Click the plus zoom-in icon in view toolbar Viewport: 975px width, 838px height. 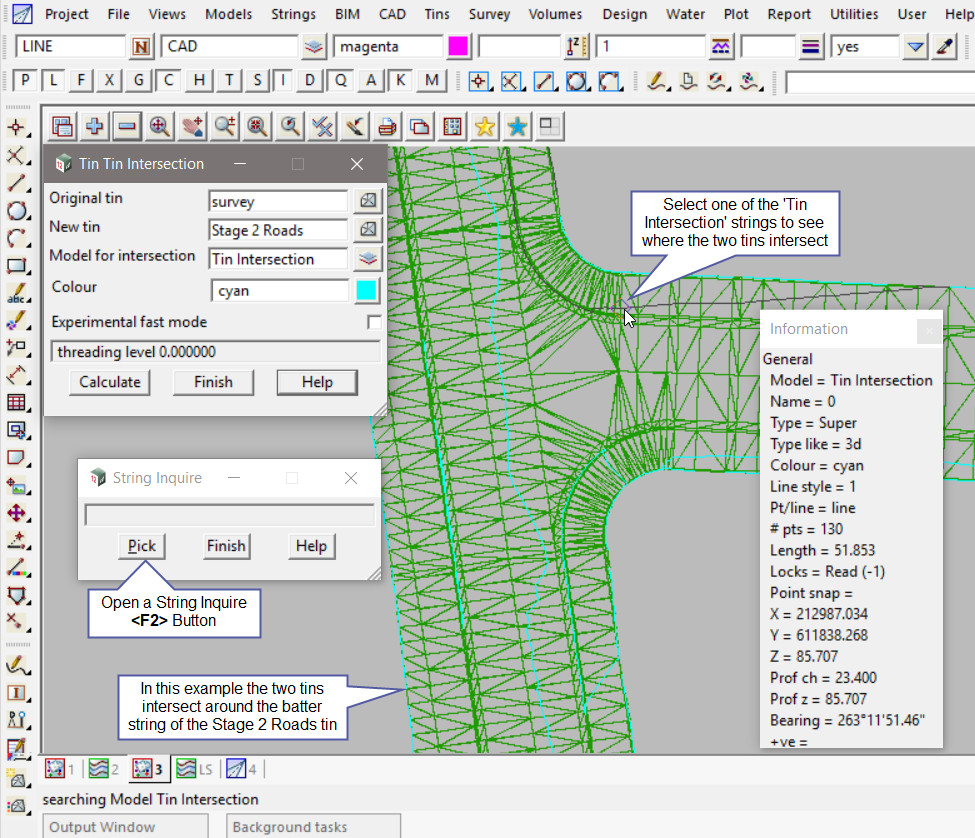95,126
